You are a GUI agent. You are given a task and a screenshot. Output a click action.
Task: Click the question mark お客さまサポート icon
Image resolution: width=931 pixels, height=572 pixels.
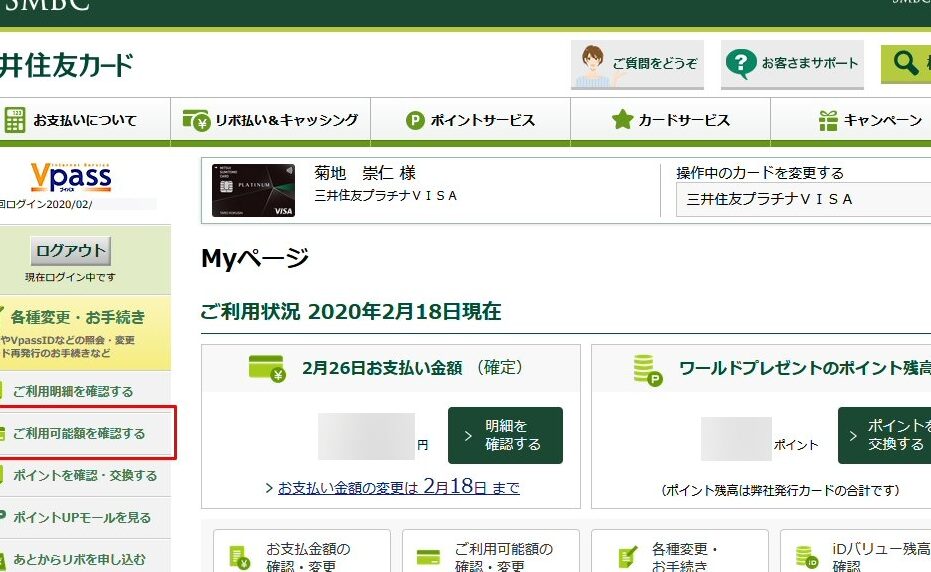click(x=741, y=64)
